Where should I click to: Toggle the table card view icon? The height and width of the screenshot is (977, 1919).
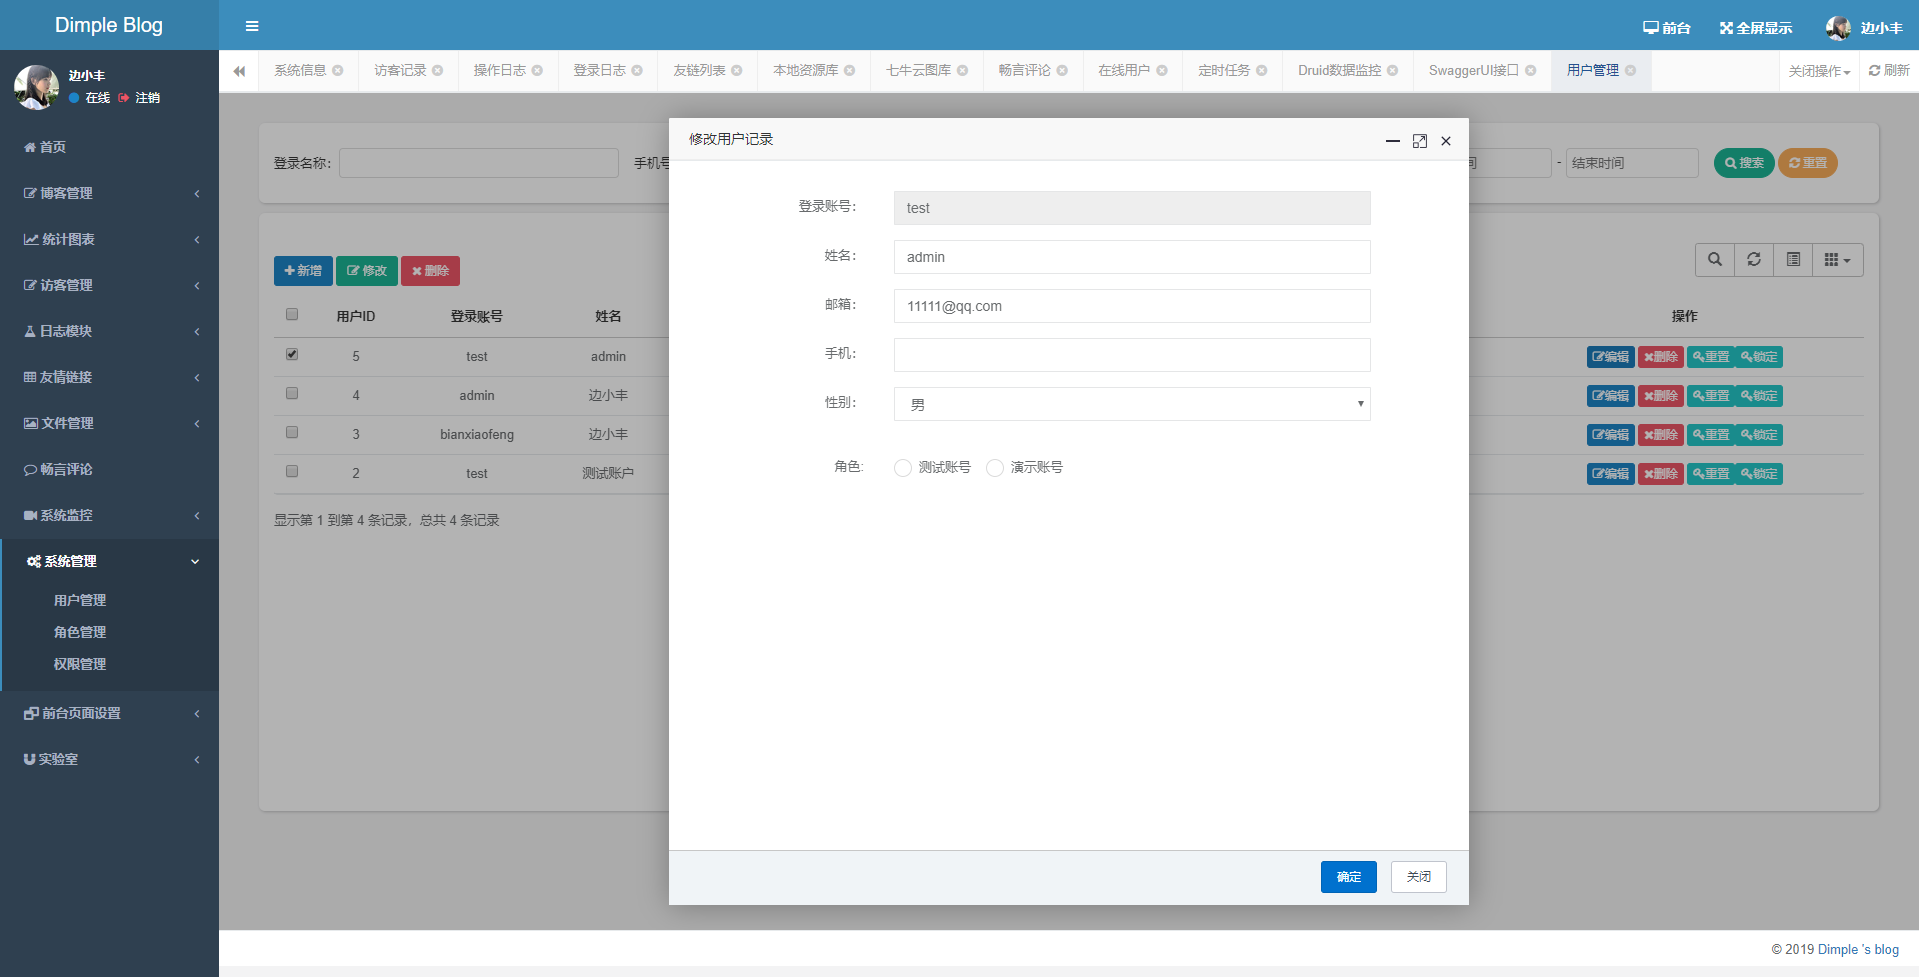1793,260
